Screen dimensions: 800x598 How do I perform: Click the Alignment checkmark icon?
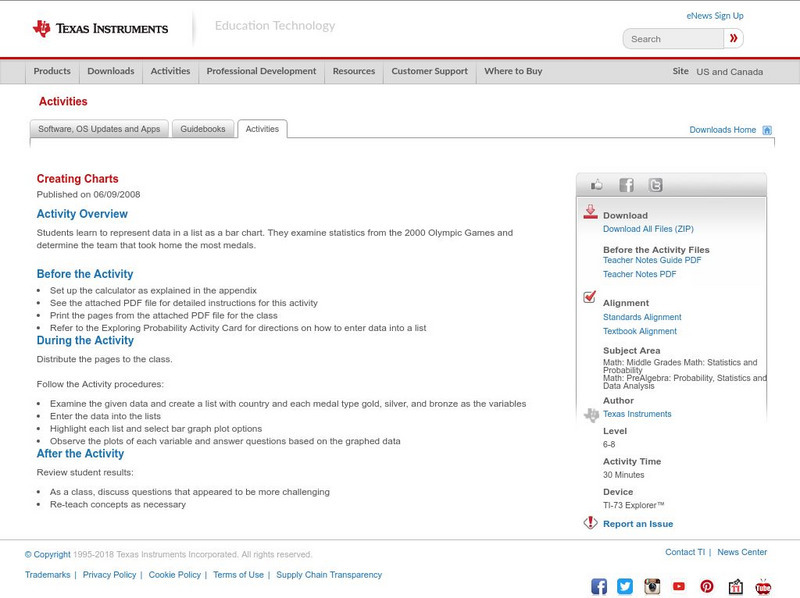[589, 296]
